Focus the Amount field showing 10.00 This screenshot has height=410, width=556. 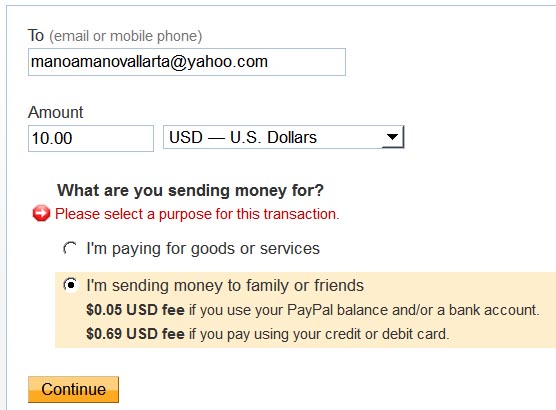click(91, 138)
